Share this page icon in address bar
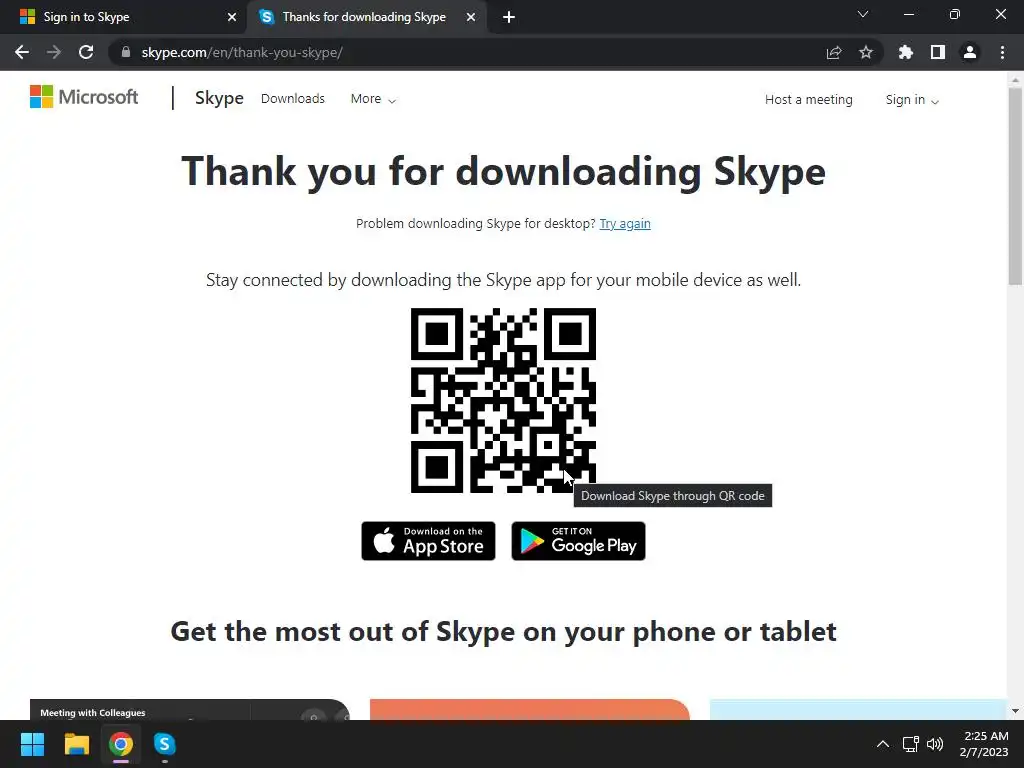1024x768 pixels. 834,52
